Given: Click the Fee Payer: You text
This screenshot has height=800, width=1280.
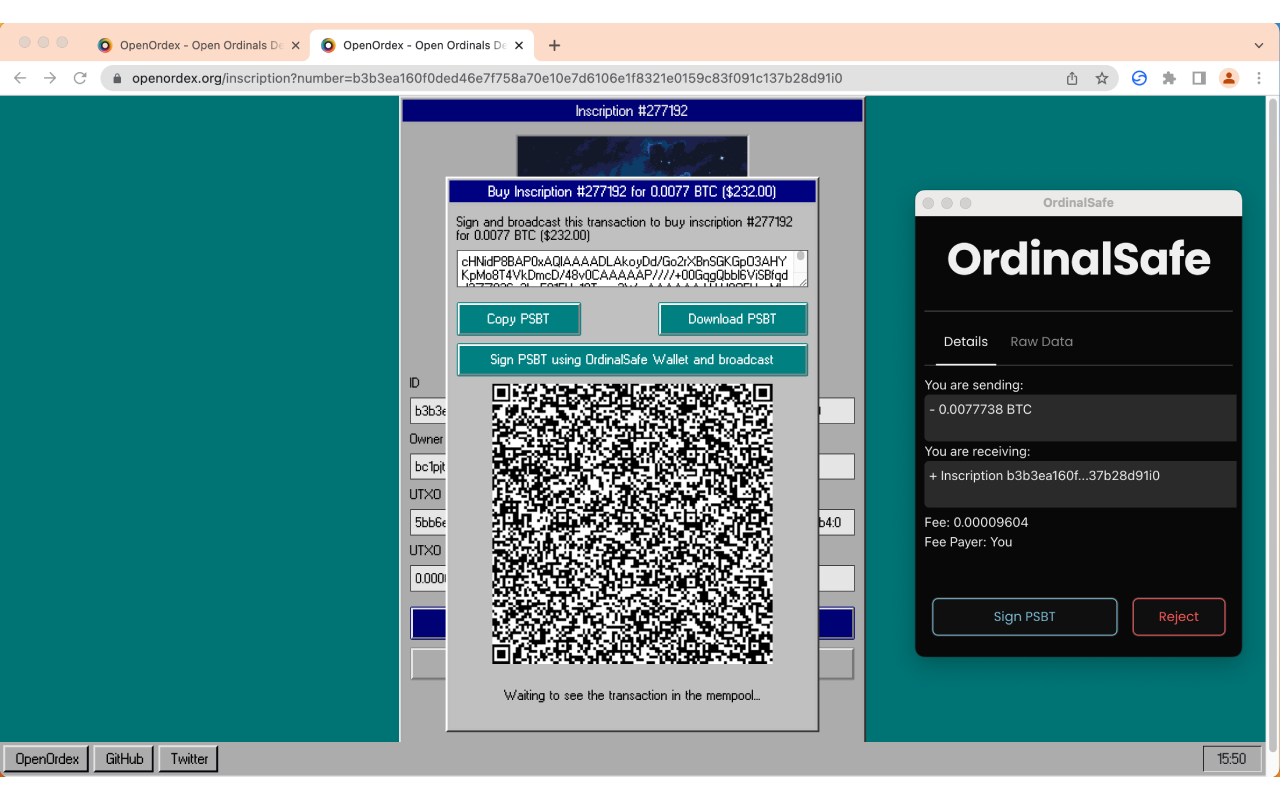Looking at the screenshot, I should point(968,542).
